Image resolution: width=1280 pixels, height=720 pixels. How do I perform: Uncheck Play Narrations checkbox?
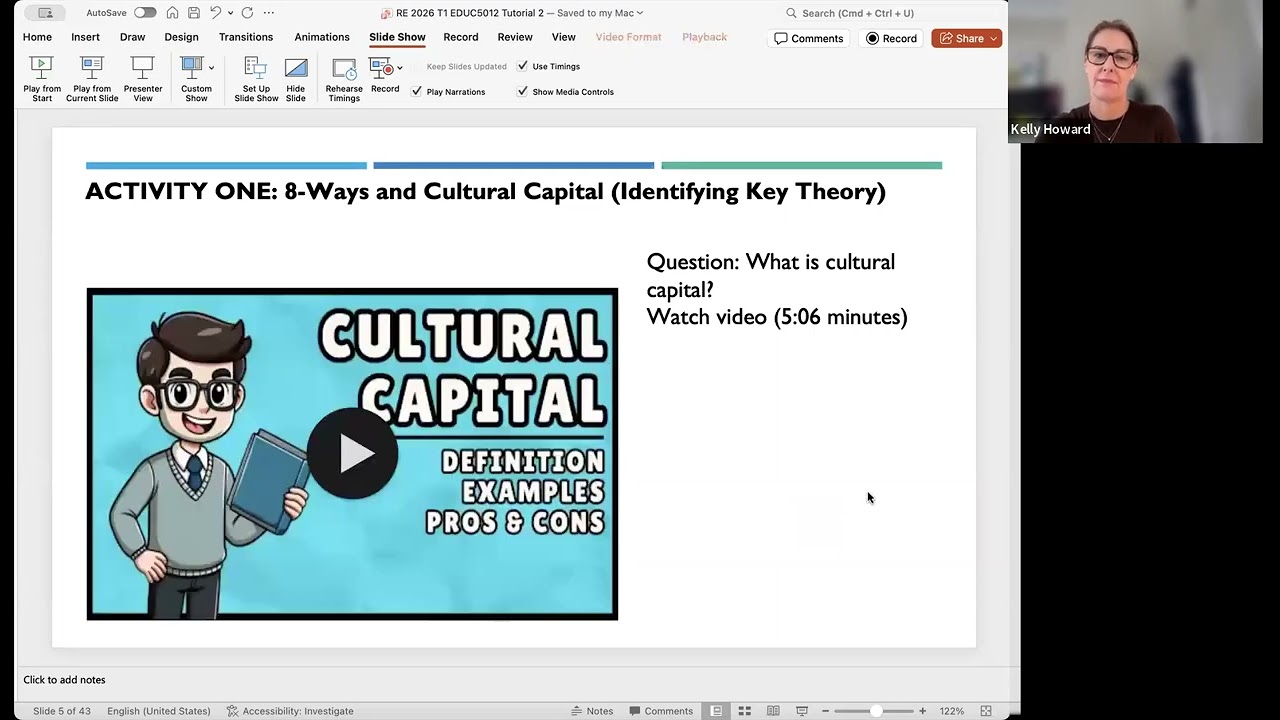416,91
